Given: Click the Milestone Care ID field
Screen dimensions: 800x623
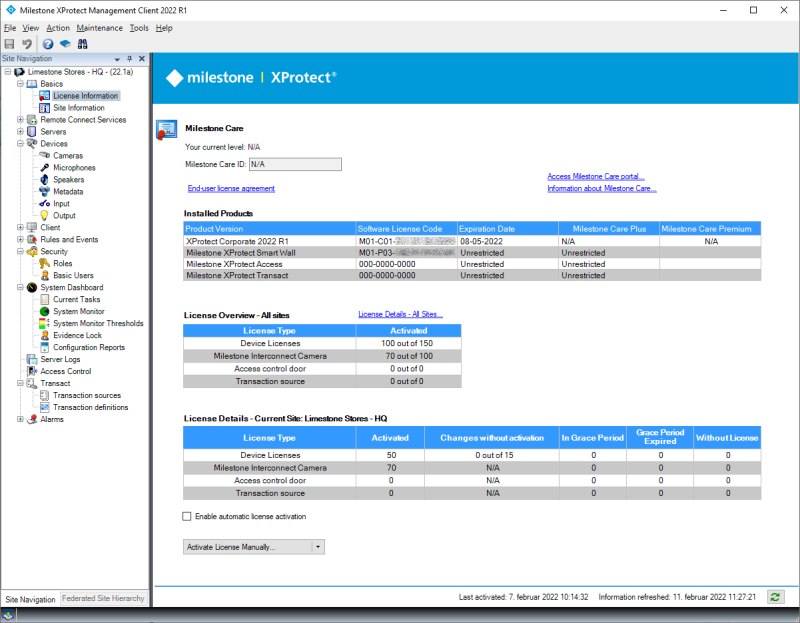Looking at the screenshot, I should (x=295, y=164).
